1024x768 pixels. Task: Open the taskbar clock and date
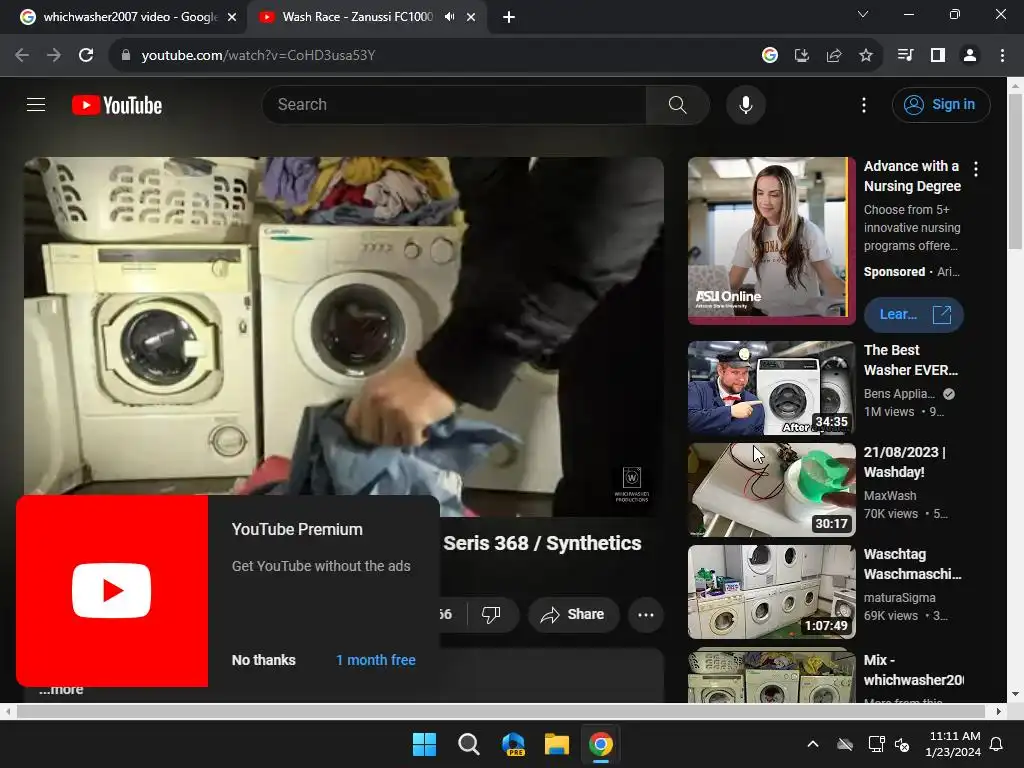pyautogui.click(x=953, y=744)
